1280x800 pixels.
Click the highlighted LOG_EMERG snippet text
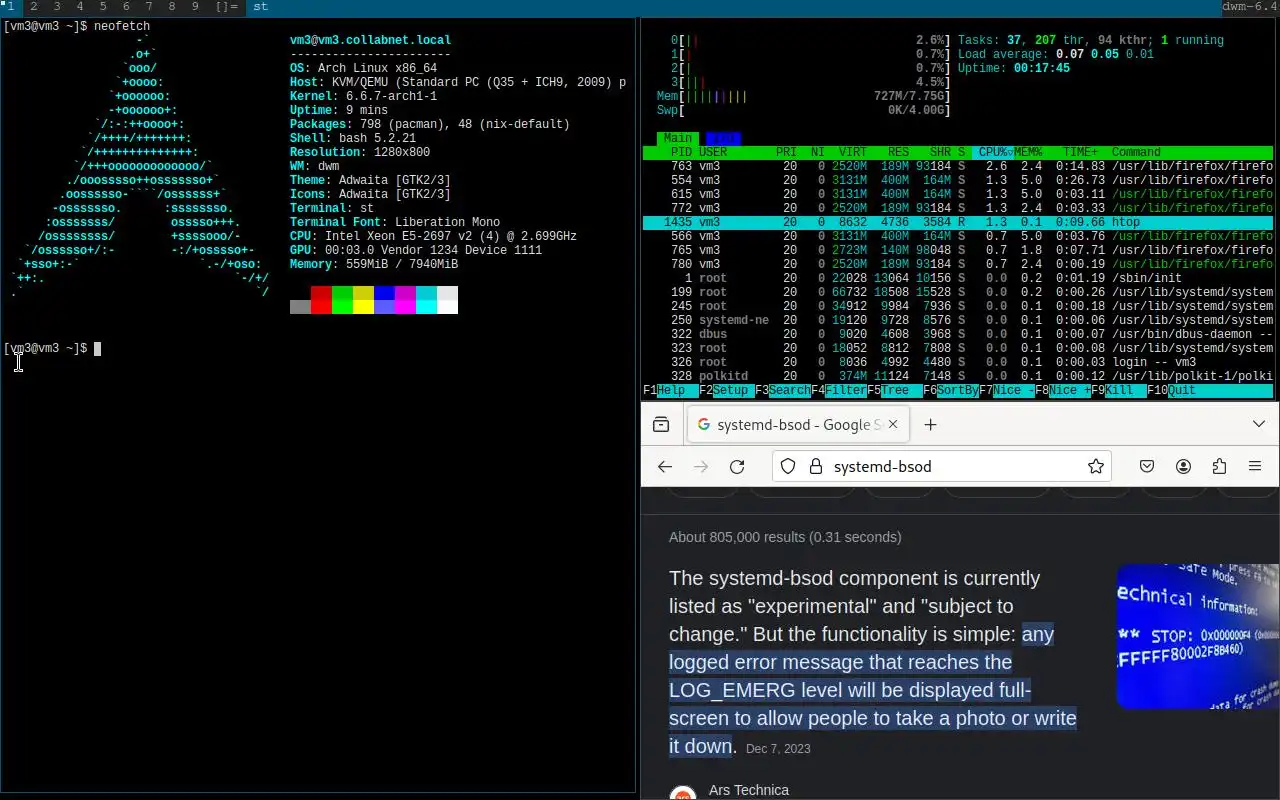872,690
